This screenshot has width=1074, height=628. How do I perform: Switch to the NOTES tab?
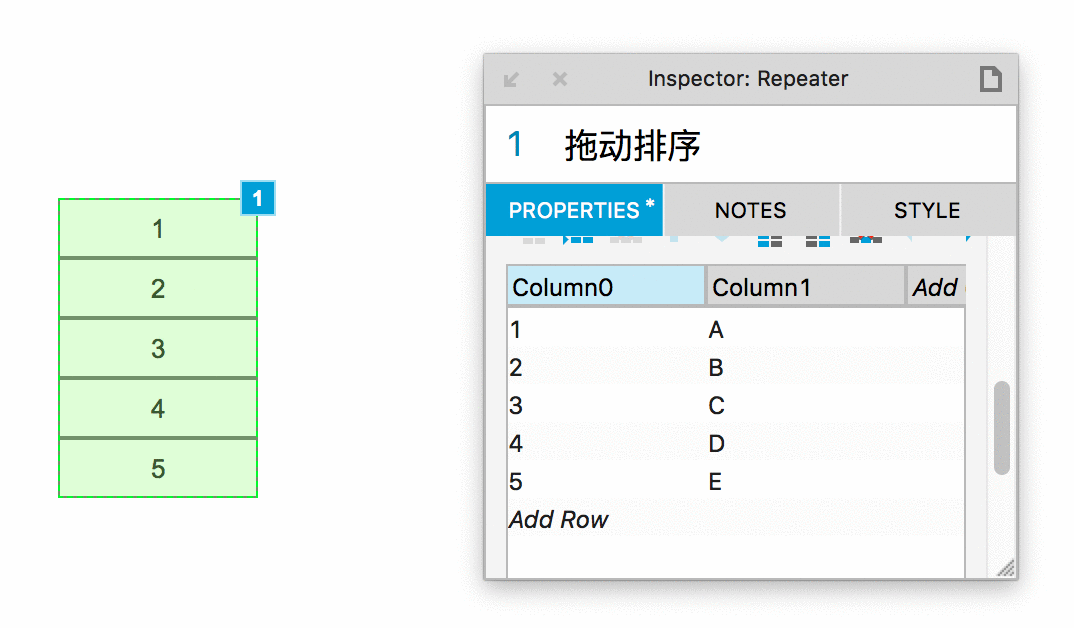point(751,210)
